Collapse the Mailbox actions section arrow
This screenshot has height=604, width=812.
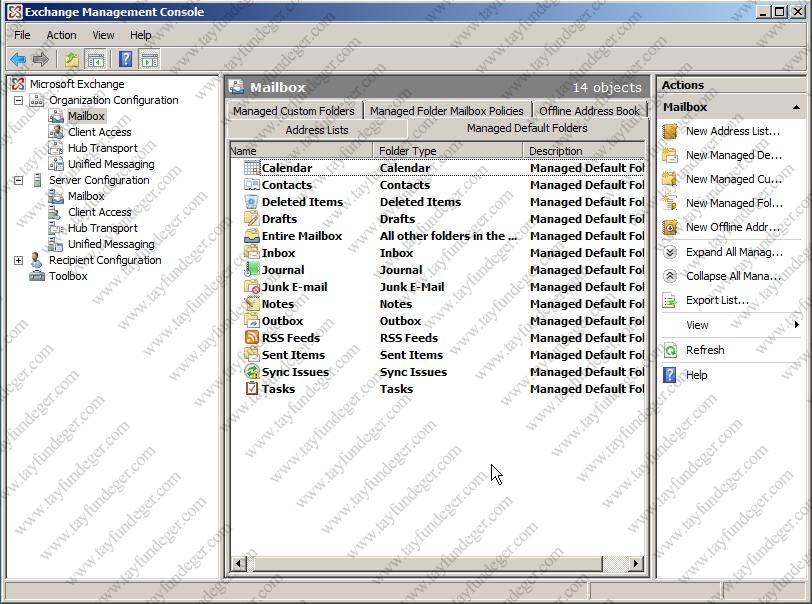[x=796, y=107]
